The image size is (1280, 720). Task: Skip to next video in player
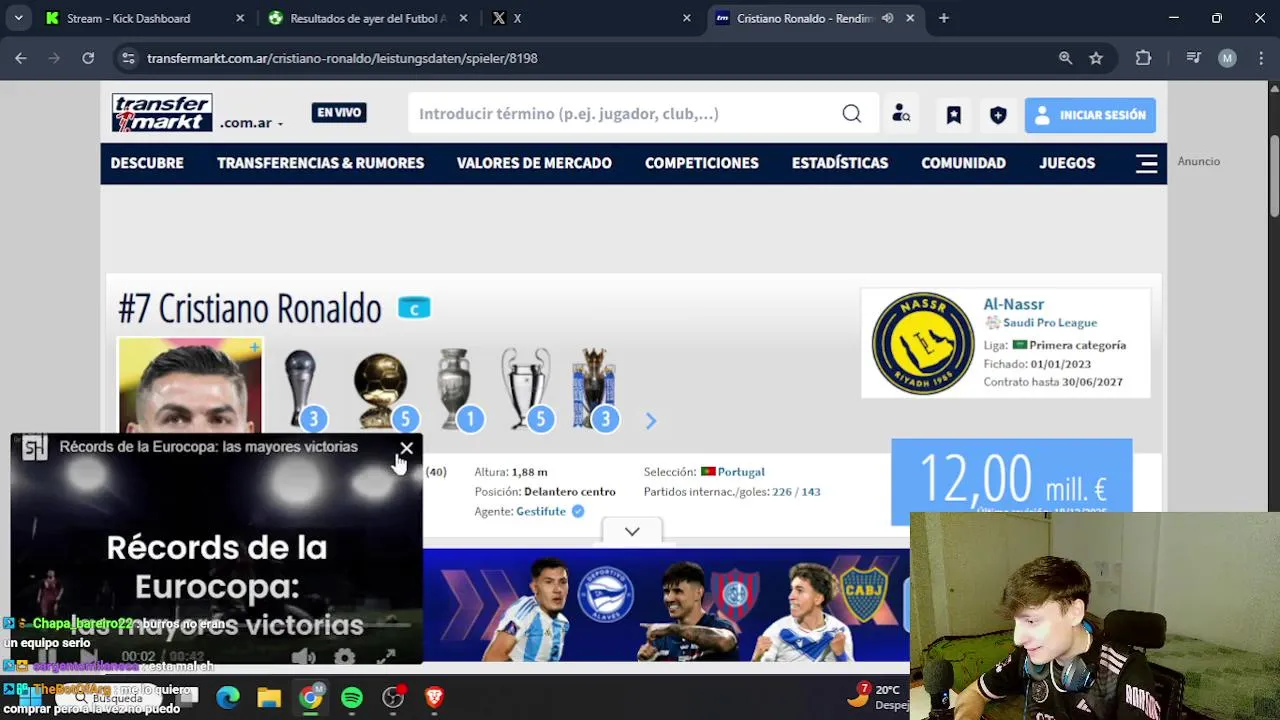(x=88, y=657)
